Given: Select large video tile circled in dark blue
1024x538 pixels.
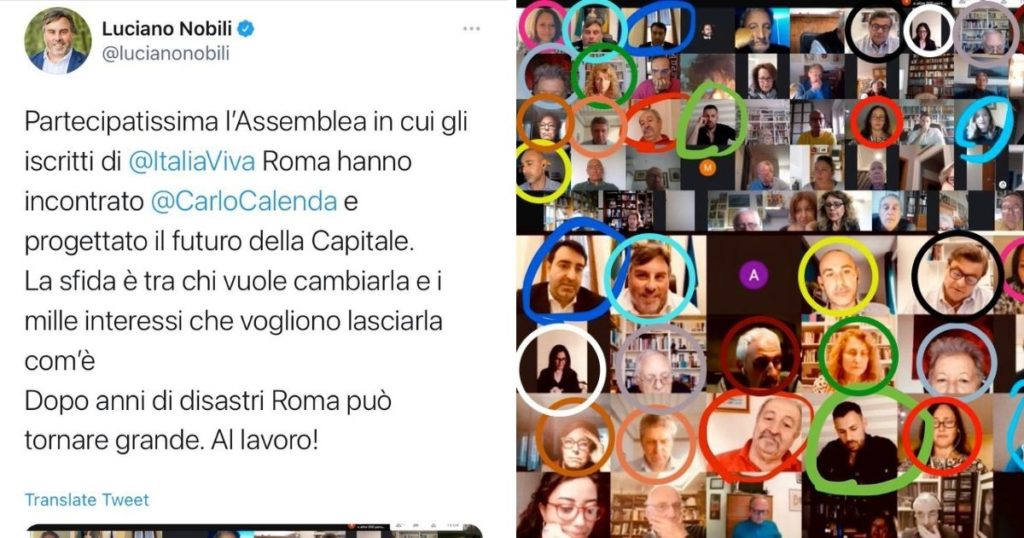Looking at the screenshot, I should click(x=564, y=276).
